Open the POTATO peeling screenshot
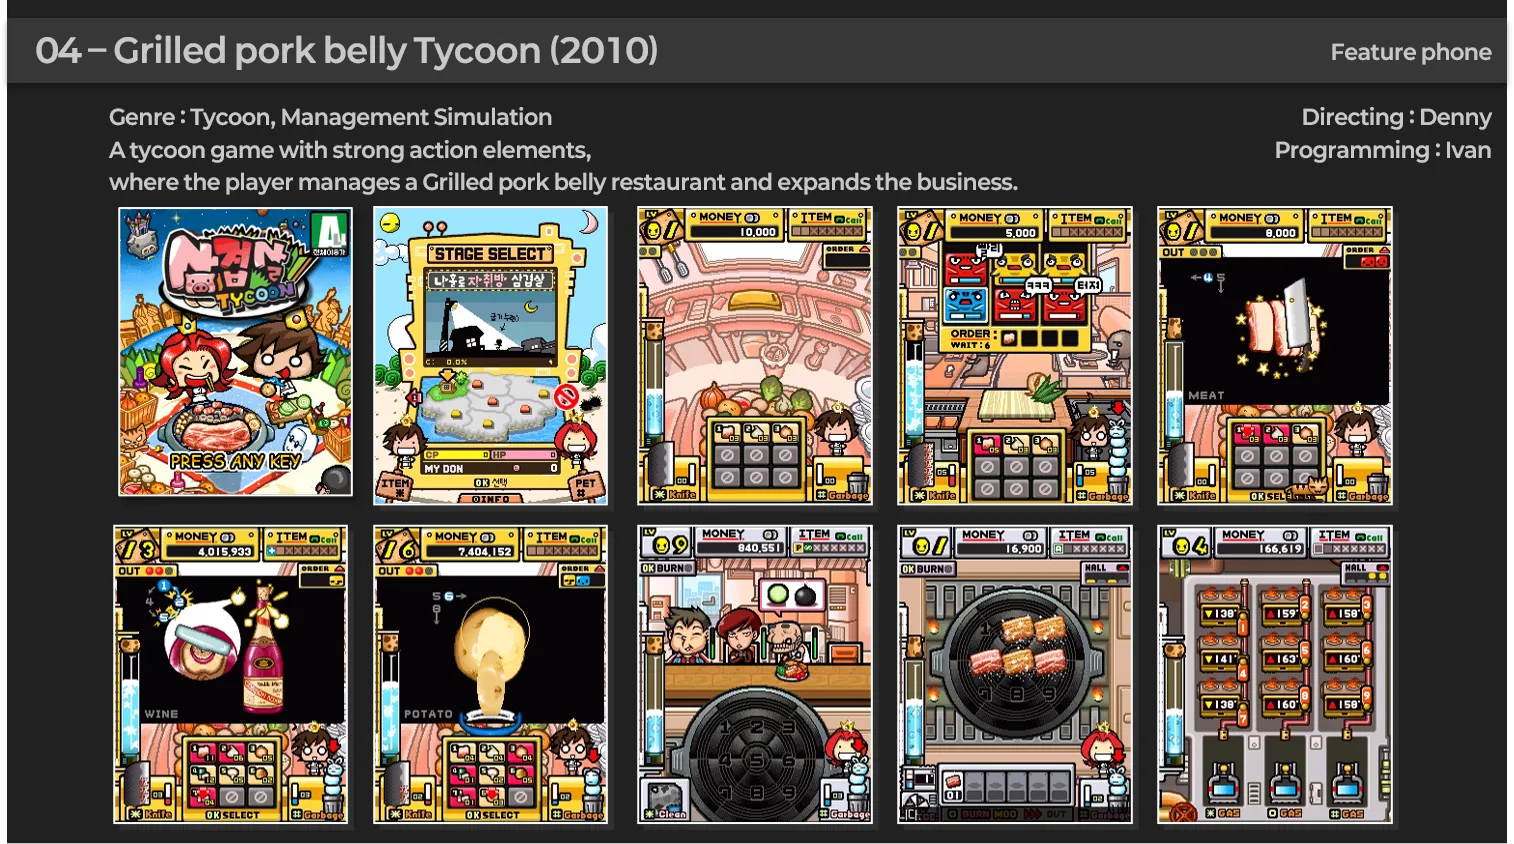Screen dimensions: 1514x844 pos(490,674)
